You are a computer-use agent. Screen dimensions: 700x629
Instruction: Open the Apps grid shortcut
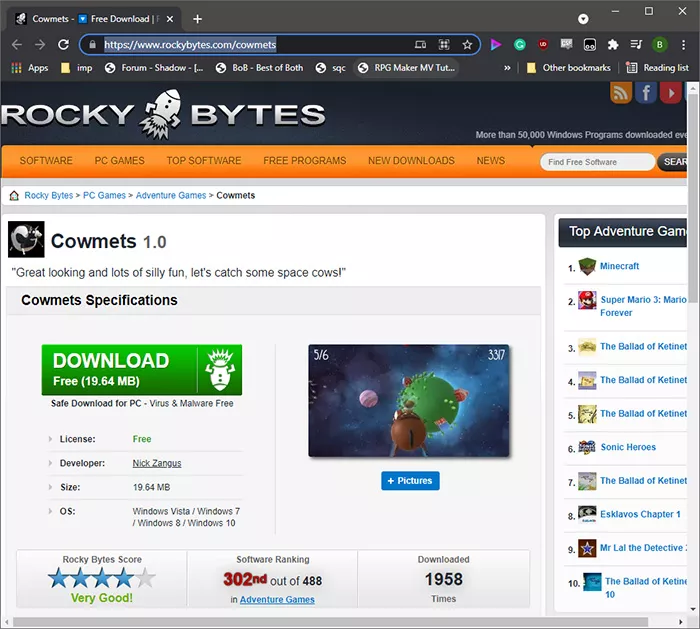[x=29, y=68]
